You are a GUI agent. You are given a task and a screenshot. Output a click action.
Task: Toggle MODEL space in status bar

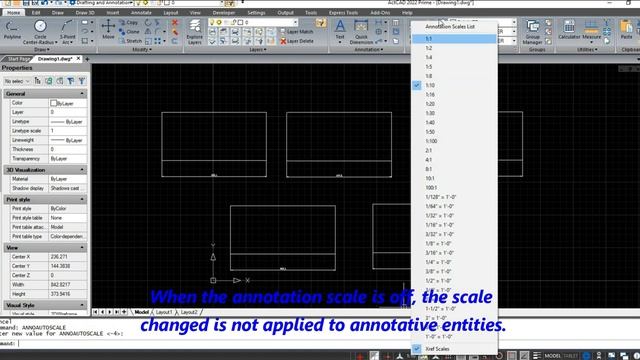(x=553, y=356)
